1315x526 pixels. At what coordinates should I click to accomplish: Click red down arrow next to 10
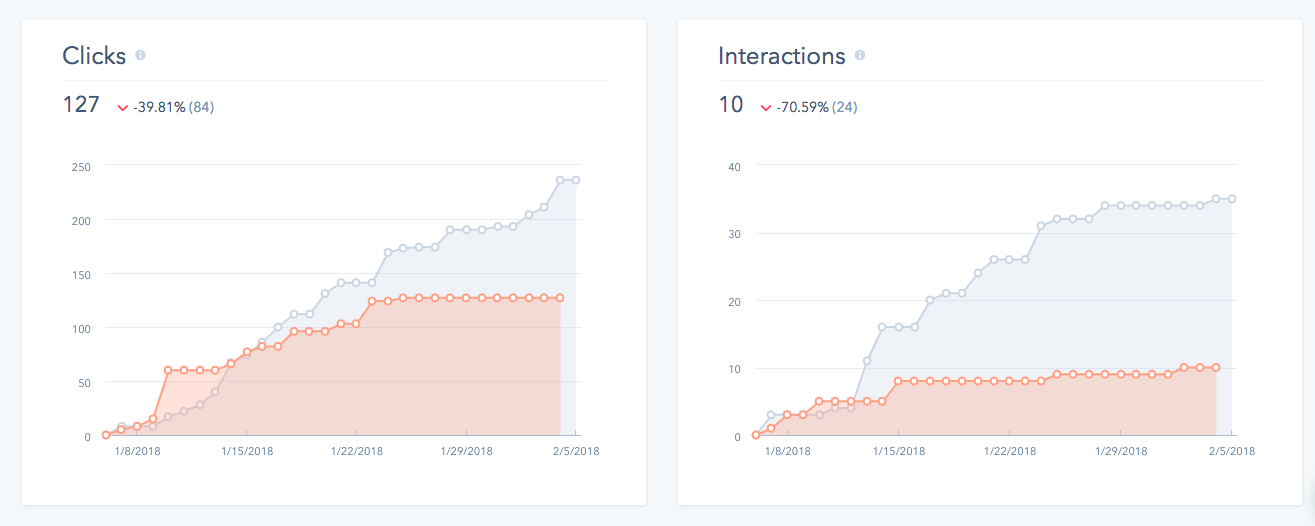(766, 107)
